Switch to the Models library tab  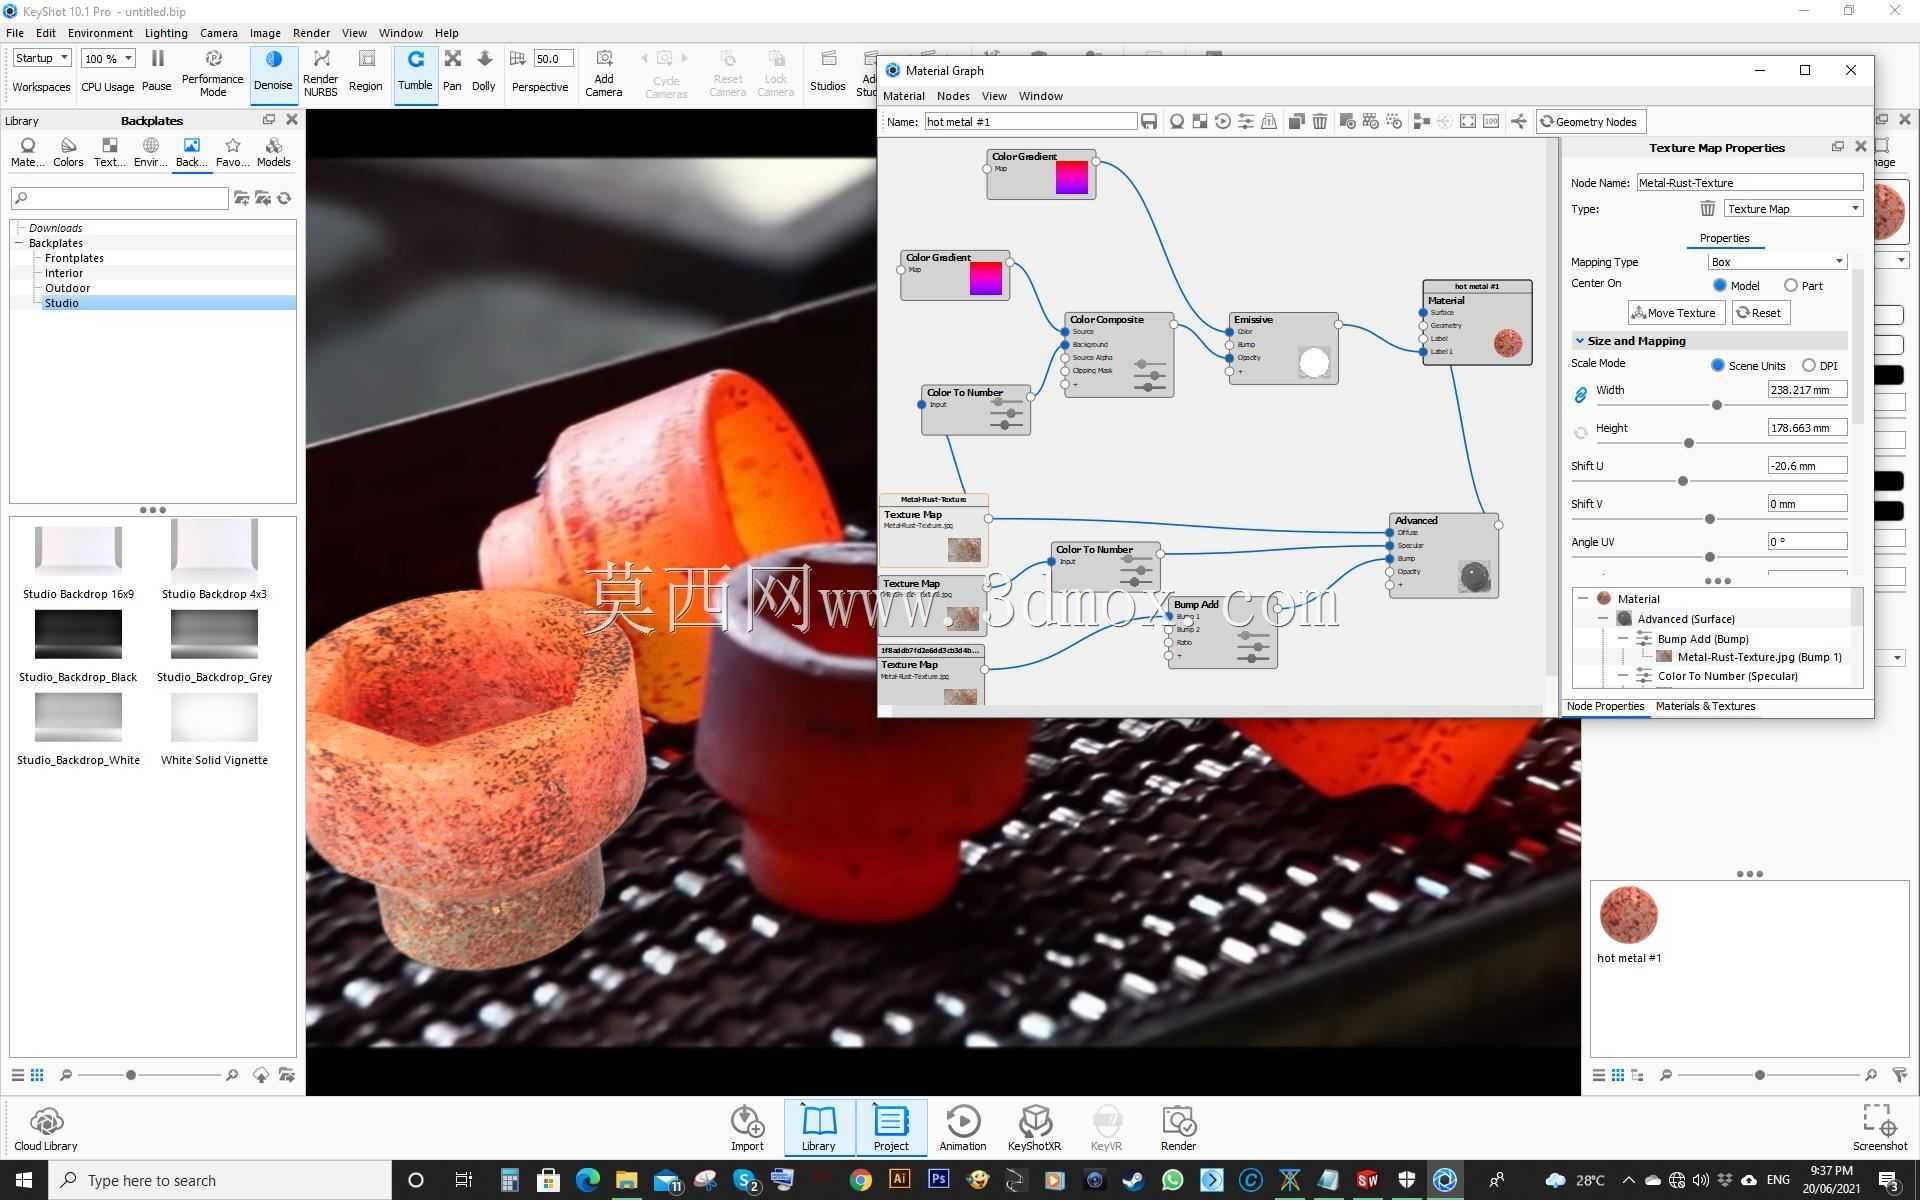click(273, 152)
